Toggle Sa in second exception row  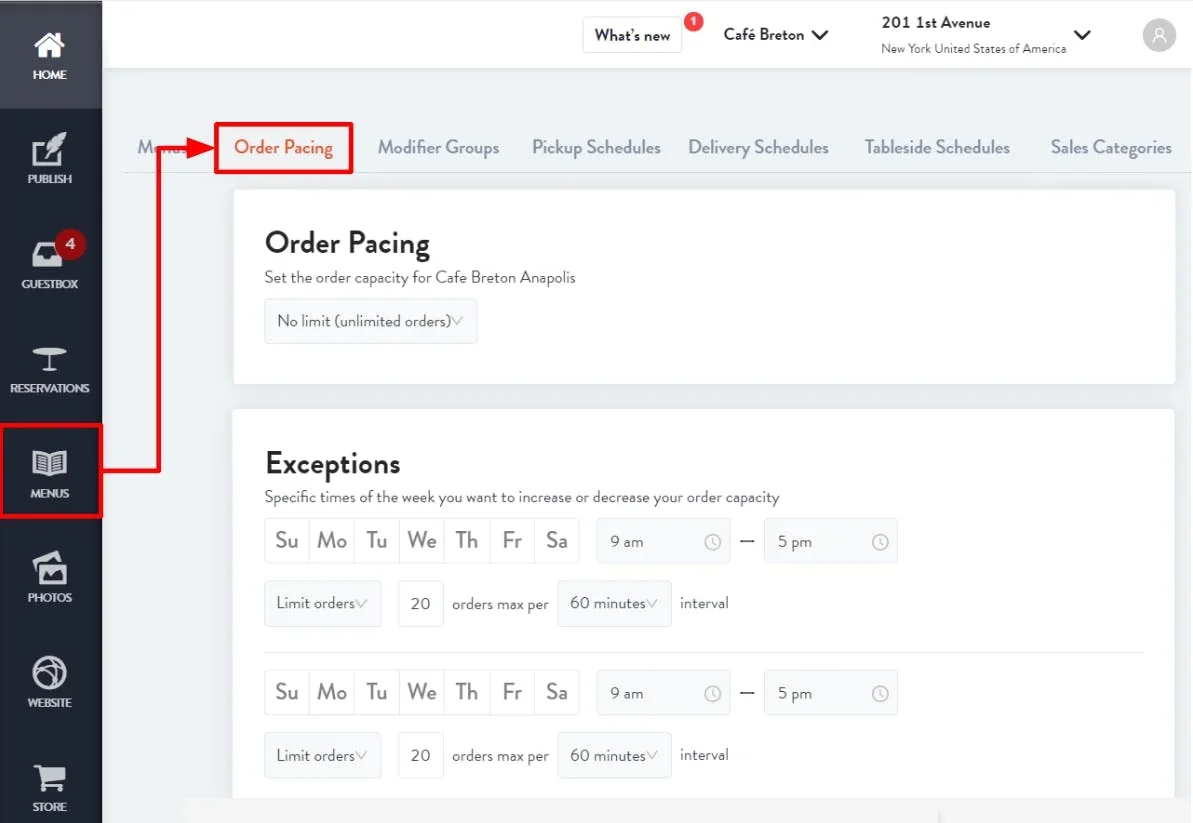click(557, 692)
